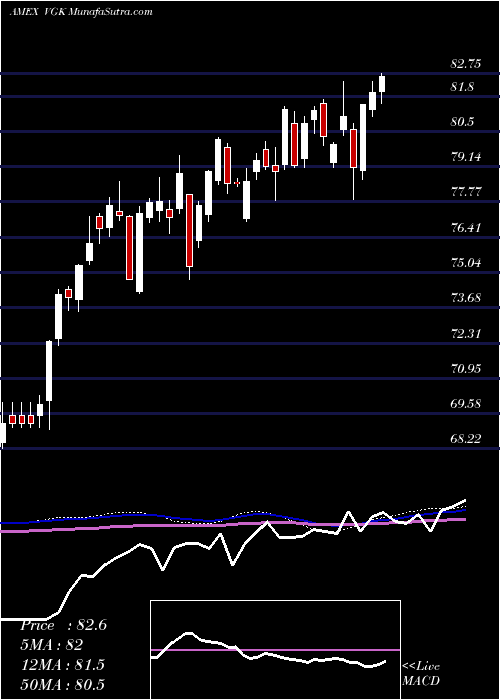Screen dimensions: 500x700
Task: Select the 70.95 price axis label
Action: click(466, 369)
